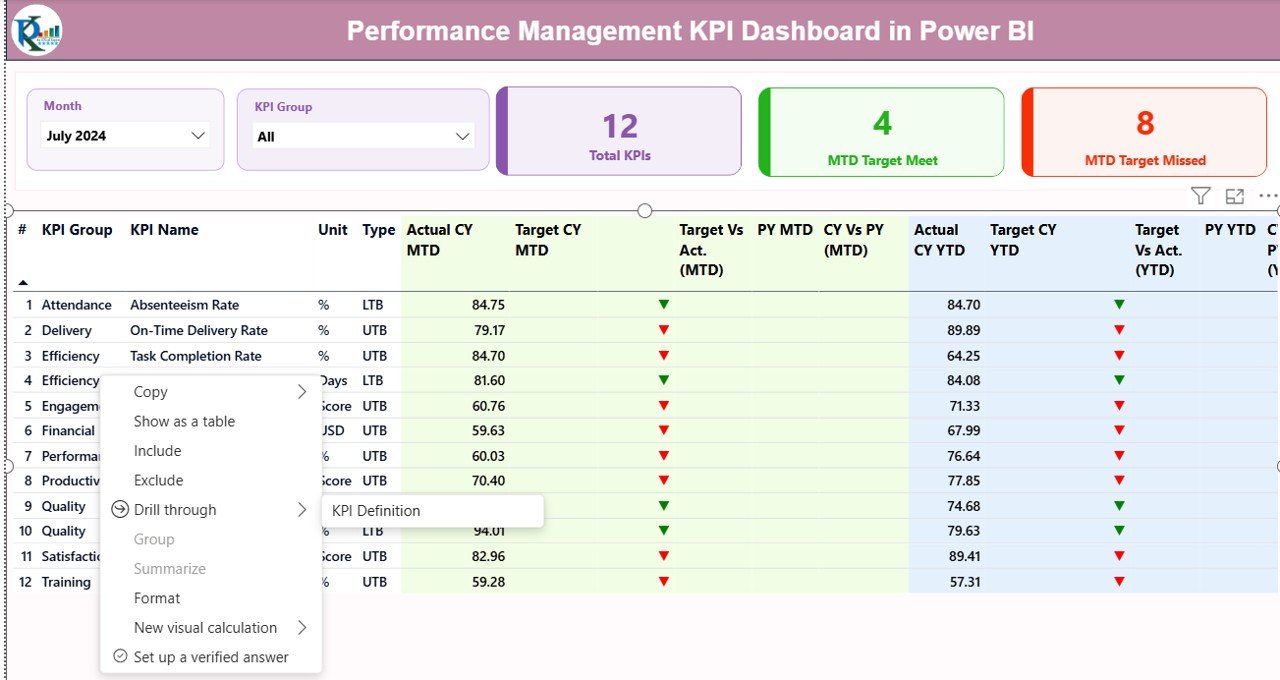
Task: Click the verified answer checkmark icon
Action: pyautogui.click(x=119, y=657)
